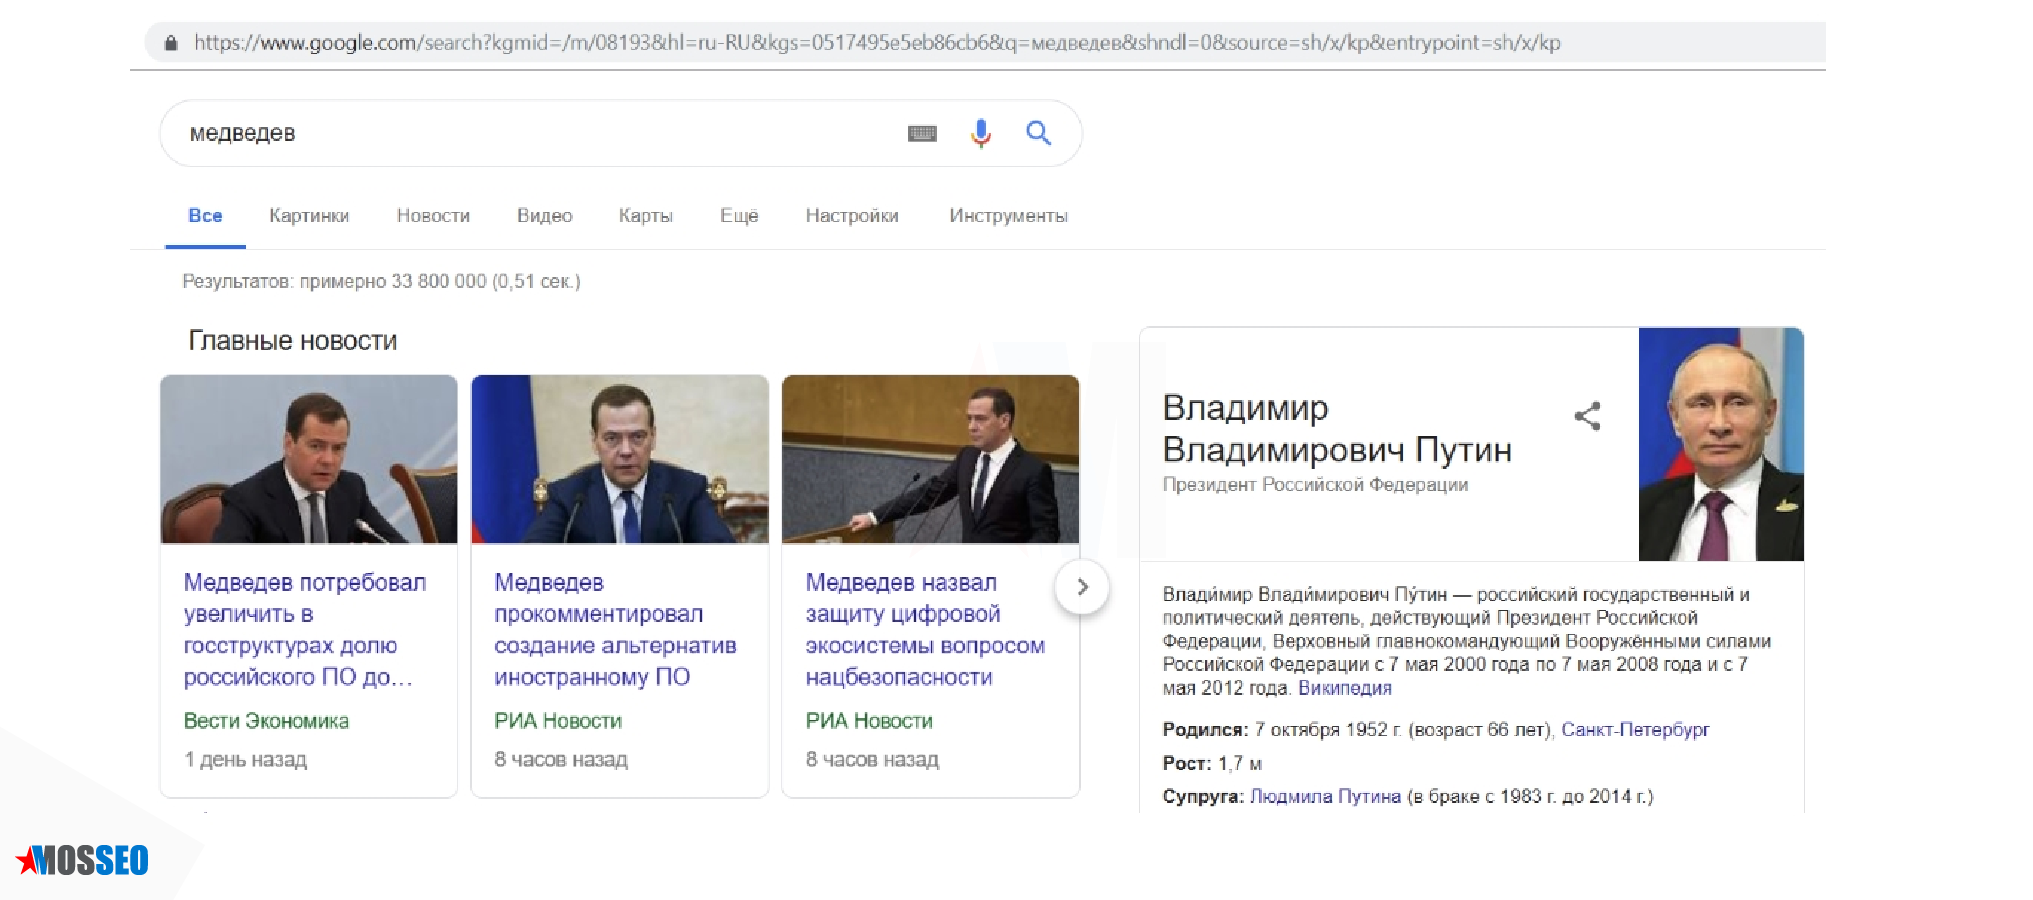Click the РИА Новости source on third card
The image size is (2033, 900).
click(869, 721)
